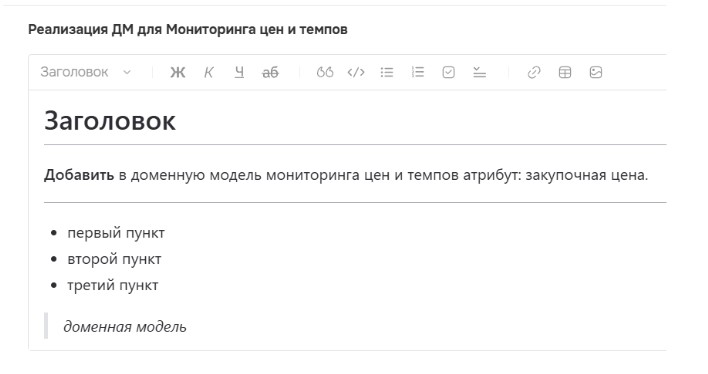
Task: Insert a checklist with checkbox icon
Action: 448,72
